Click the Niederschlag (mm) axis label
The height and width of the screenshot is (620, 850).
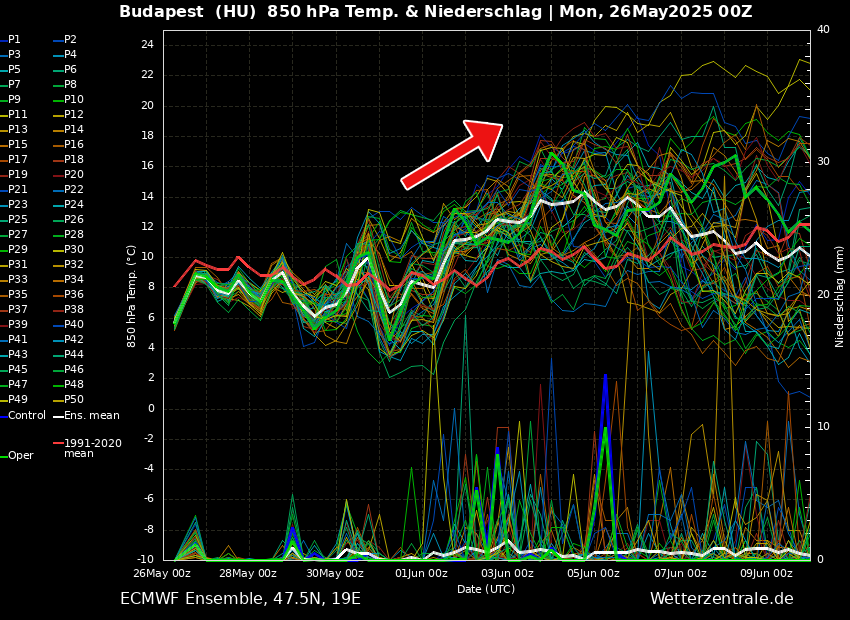pyautogui.click(x=840, y=296)
